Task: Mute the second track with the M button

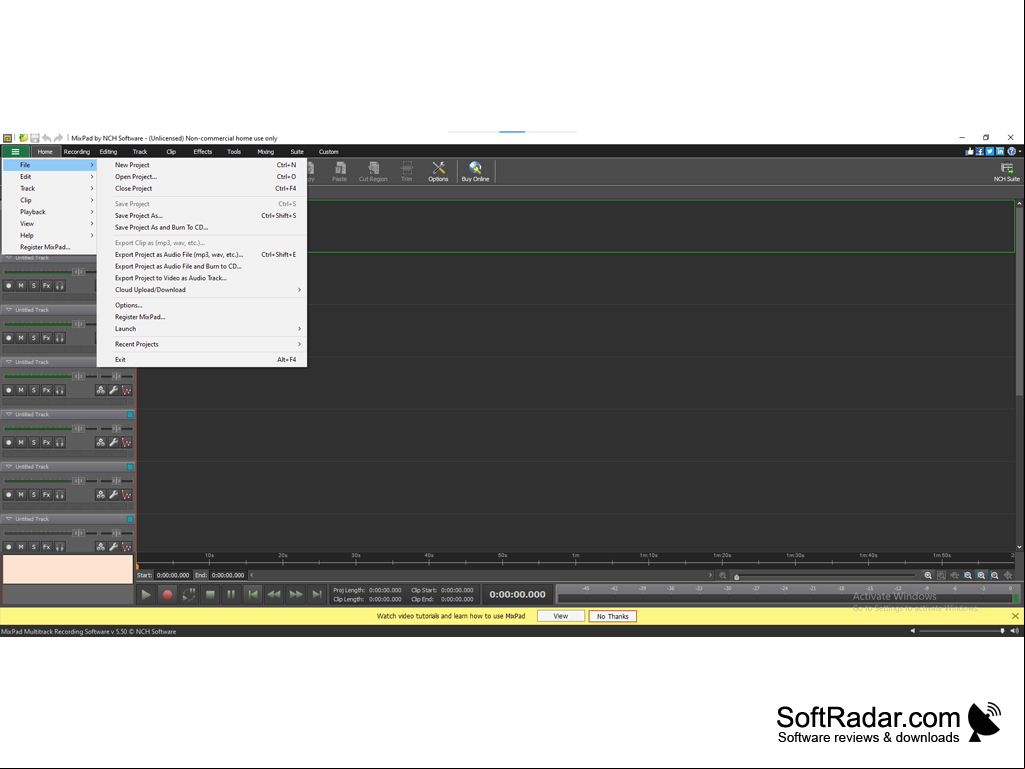Action: tap(21, 338)
